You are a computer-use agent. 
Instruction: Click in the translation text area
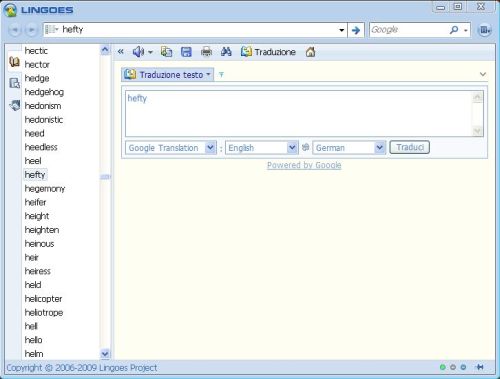(299, 113)
